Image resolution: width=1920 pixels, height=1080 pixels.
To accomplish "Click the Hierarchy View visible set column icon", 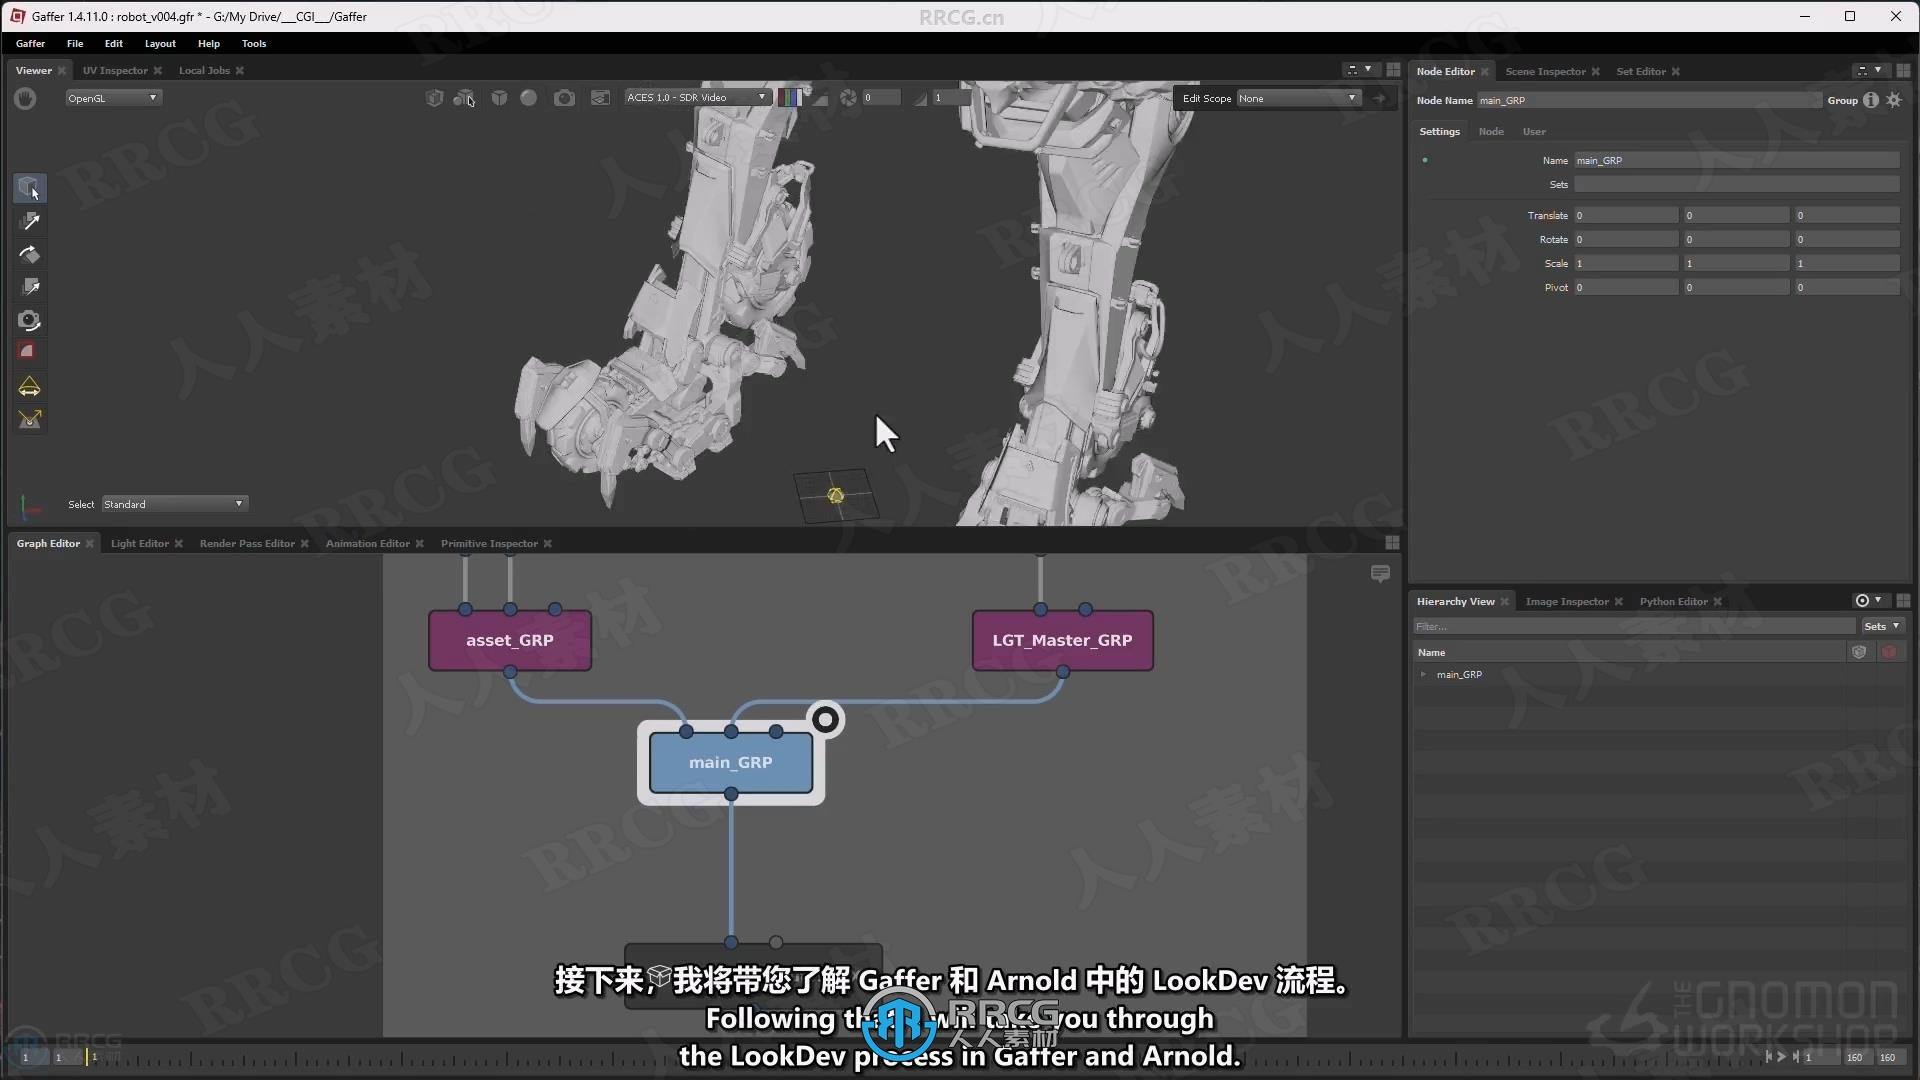I will (x=1859, y=652).
